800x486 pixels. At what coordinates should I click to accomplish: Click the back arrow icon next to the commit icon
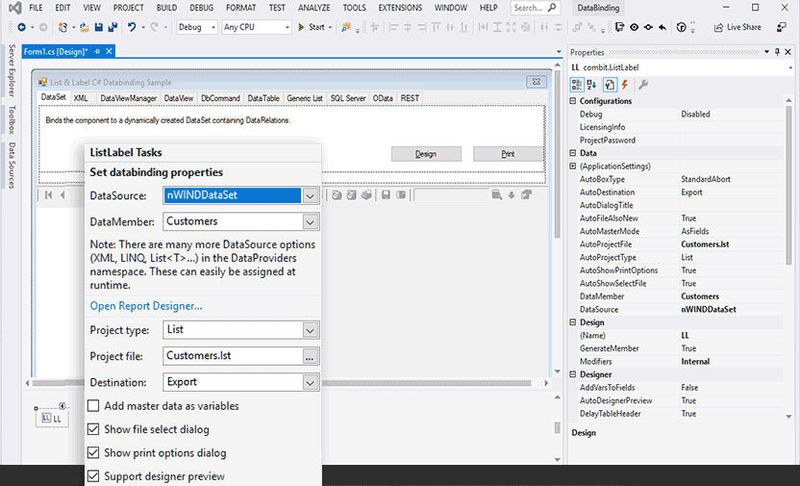point(662,27)
